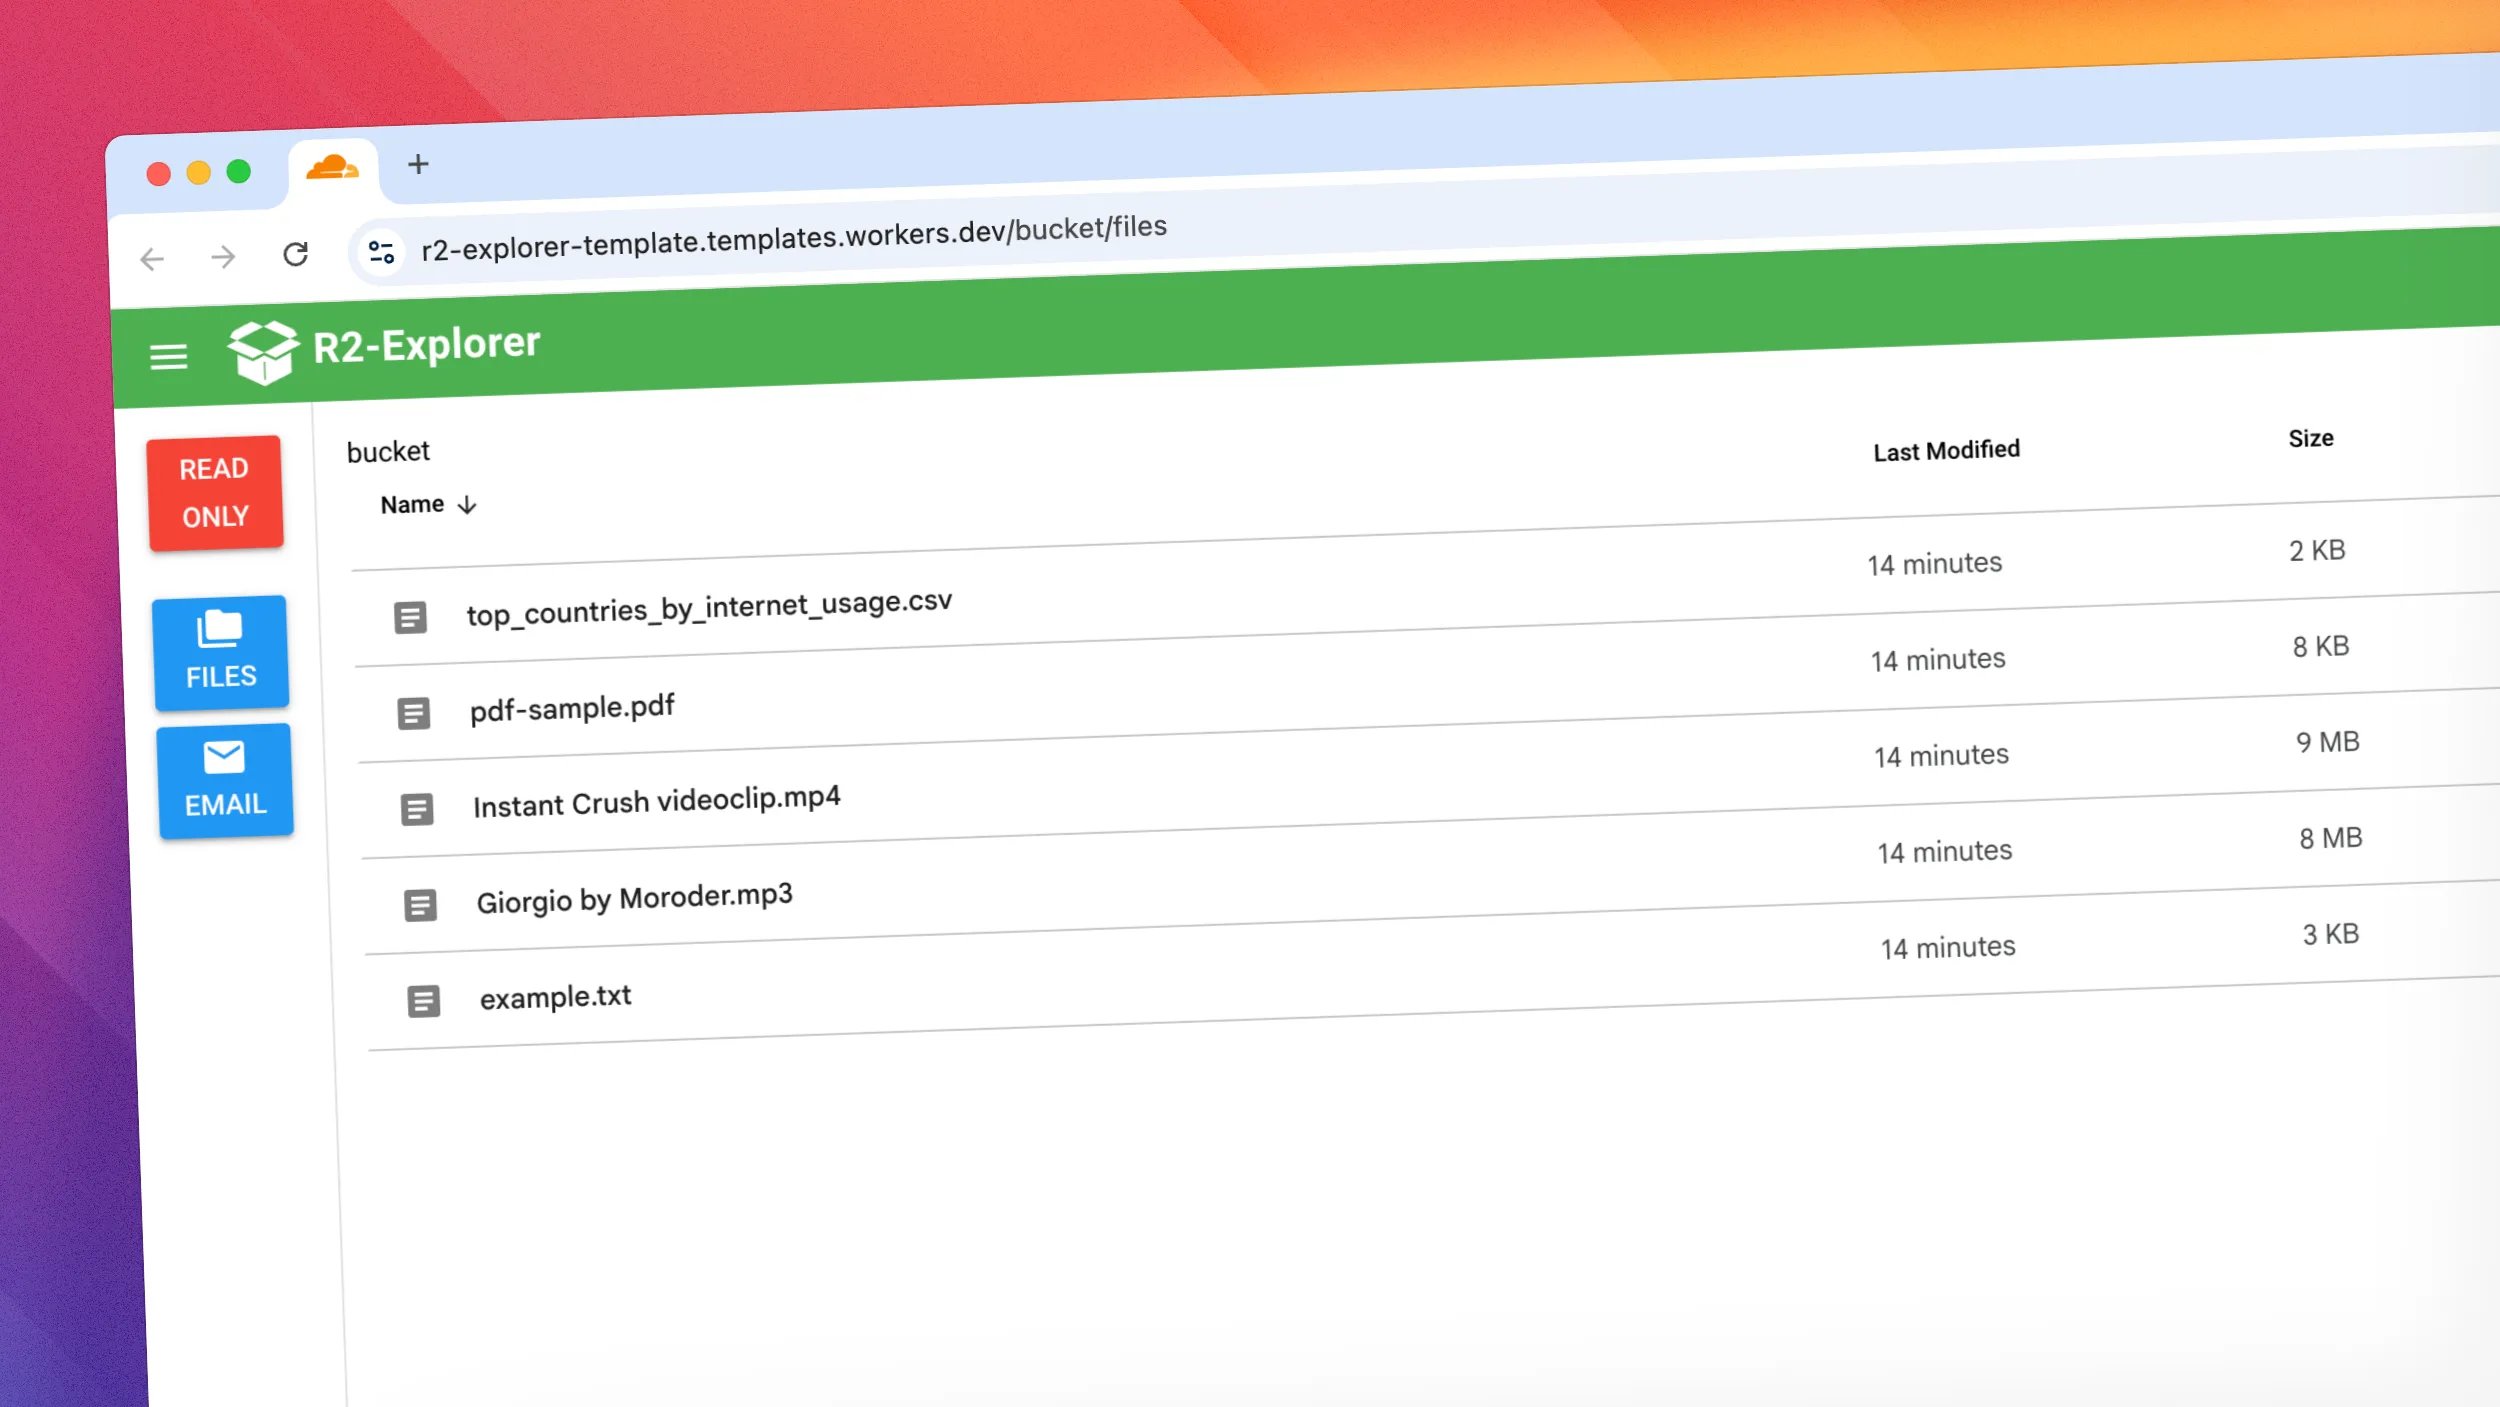The height and width of the screenshot is (1407, 2500).
Task: Click the 8 MB size cell
Action: (x=2331, y=838)
